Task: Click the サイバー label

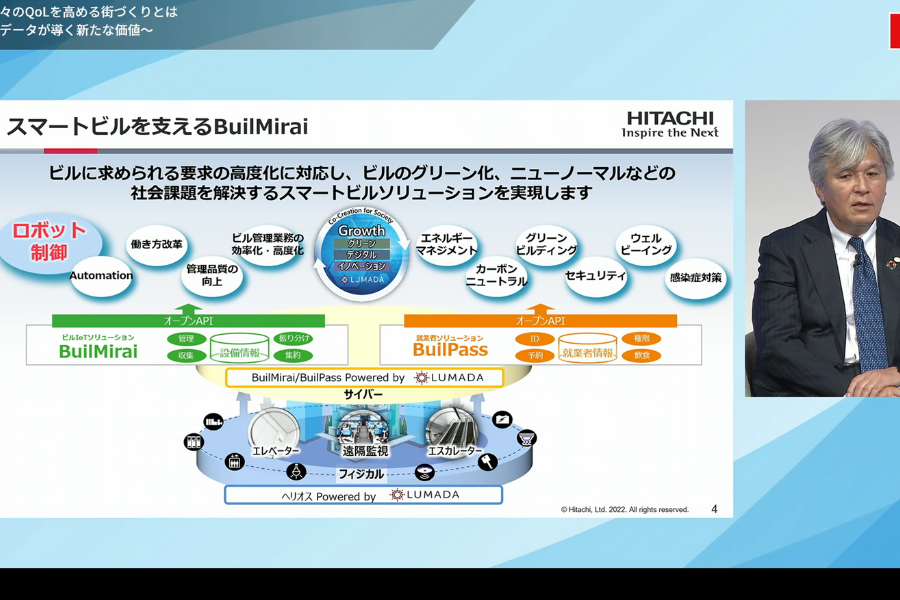Action: (x=363, y=394)
